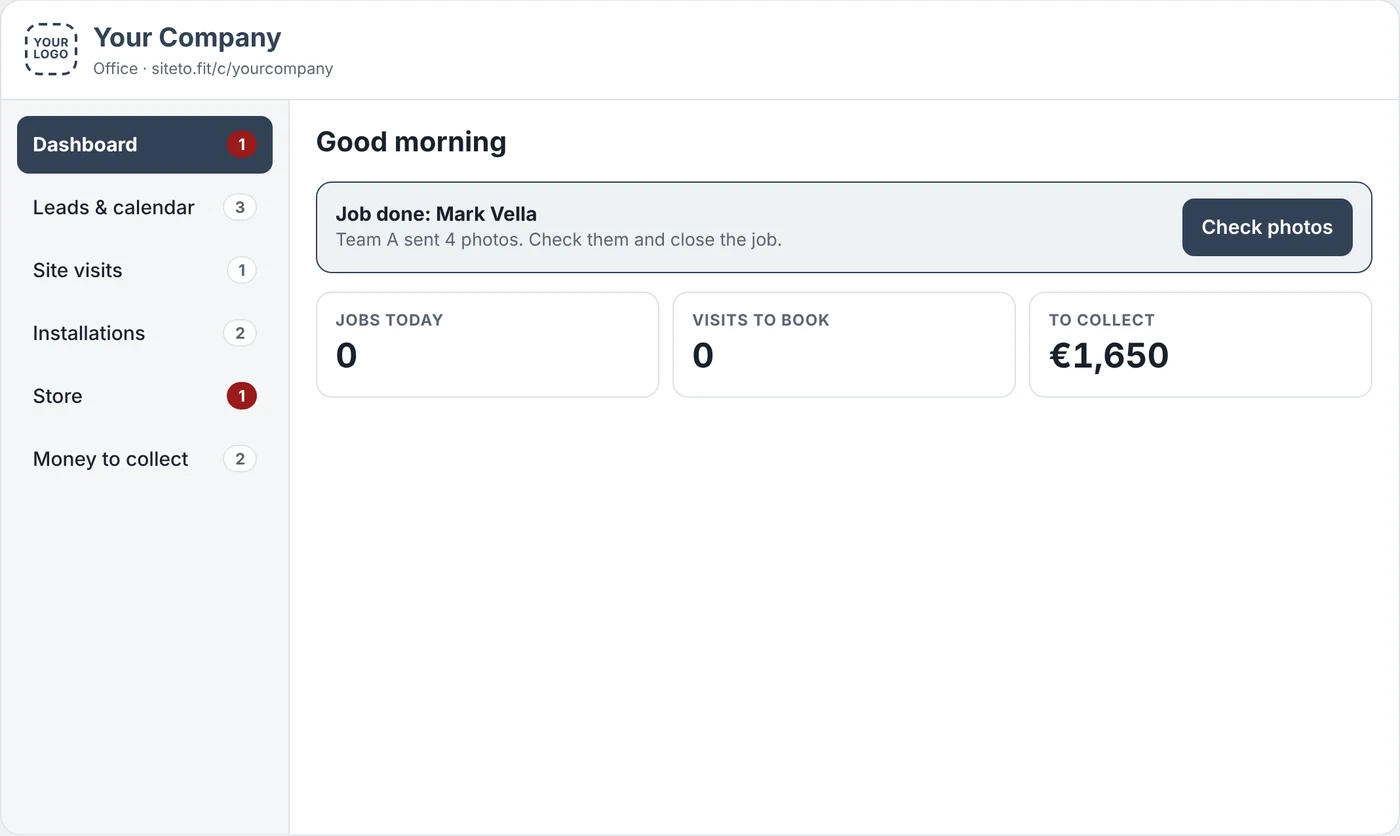Viewport: 1400px width, 836px height.
Task: Navigate to Money to collect
Action: point(145,460)
